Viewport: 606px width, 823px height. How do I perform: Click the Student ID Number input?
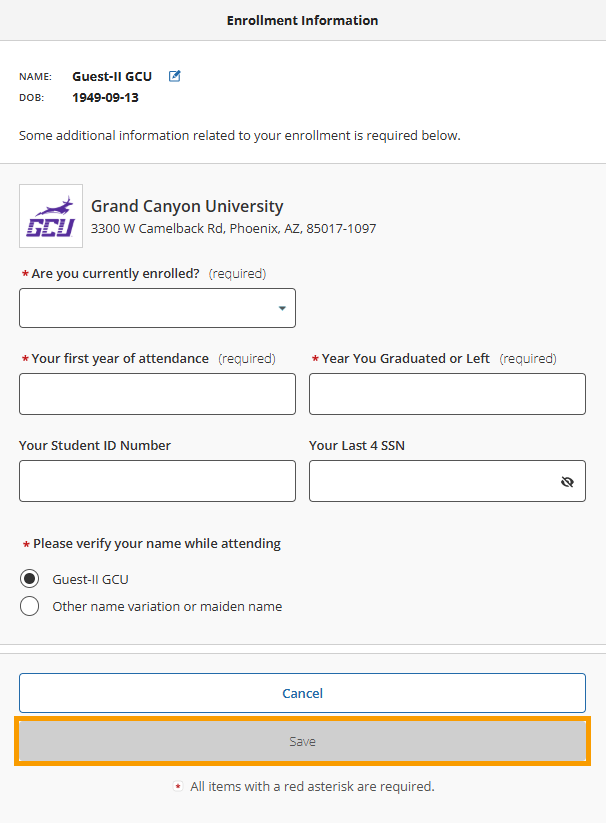click(x=157, y=481)
